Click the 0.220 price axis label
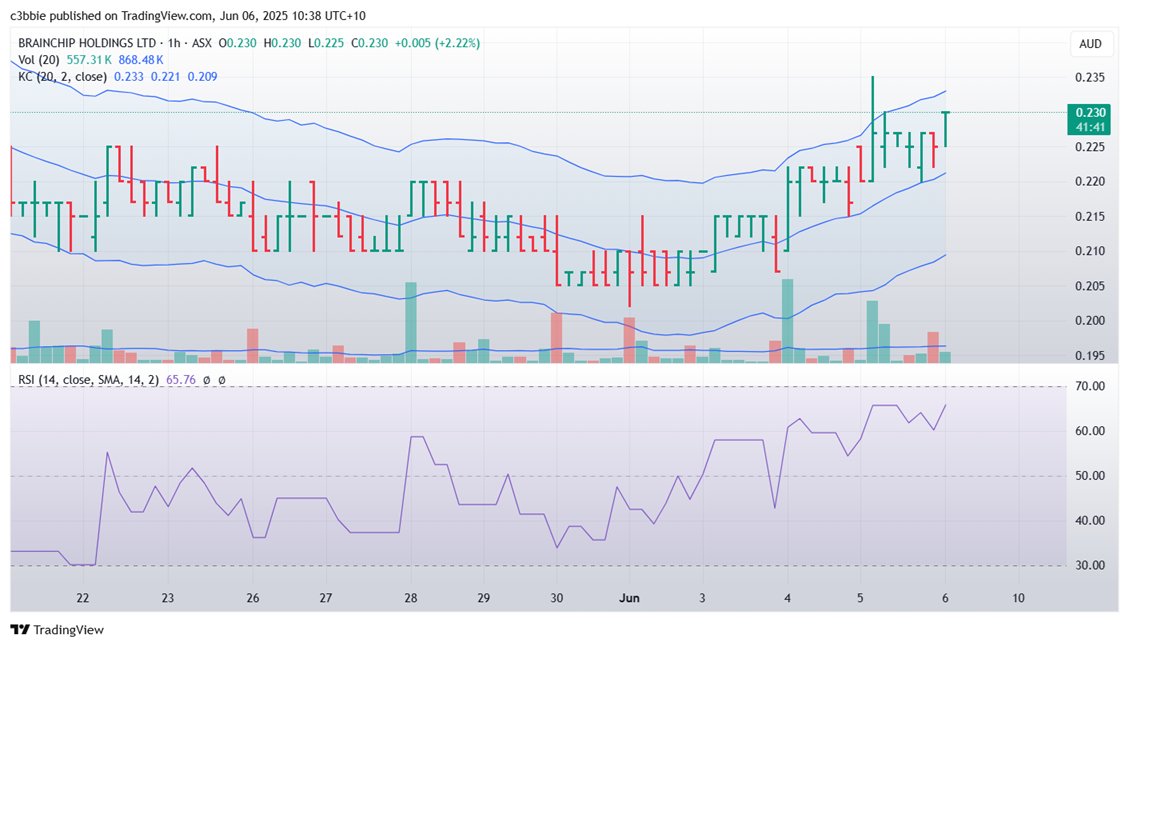 click(x=1090, y=182)
